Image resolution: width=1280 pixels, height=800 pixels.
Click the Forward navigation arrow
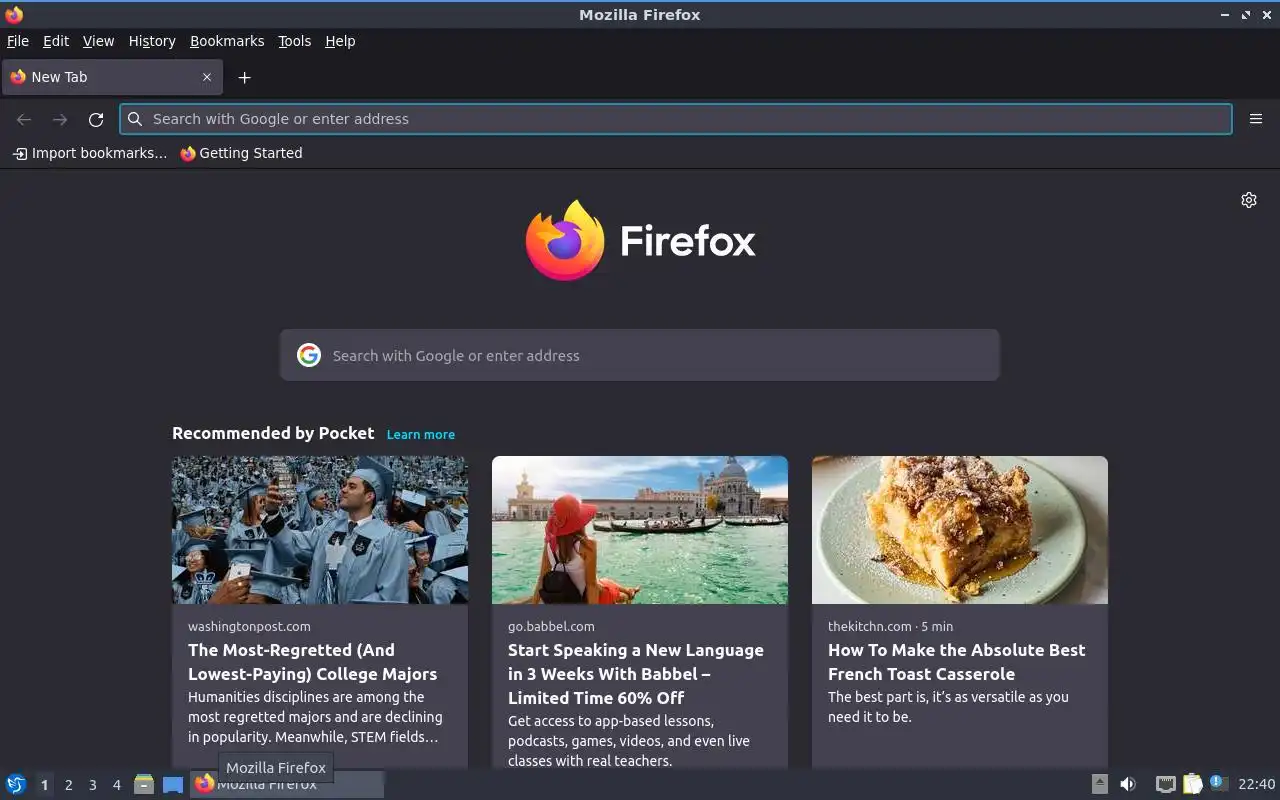60,119
